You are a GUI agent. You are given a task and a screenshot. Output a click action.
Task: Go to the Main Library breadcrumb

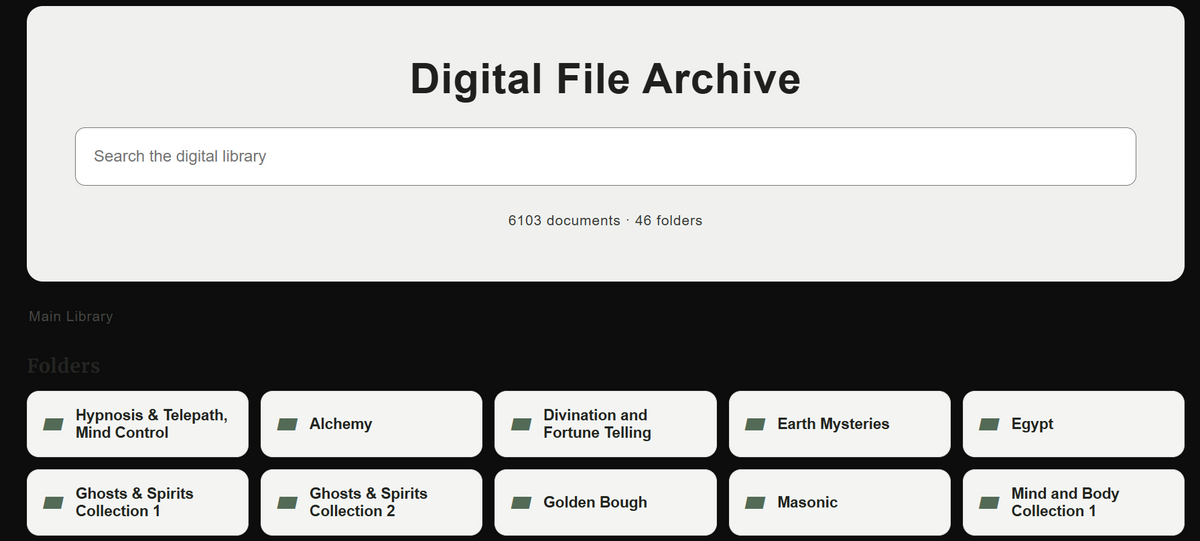(71, 316)
